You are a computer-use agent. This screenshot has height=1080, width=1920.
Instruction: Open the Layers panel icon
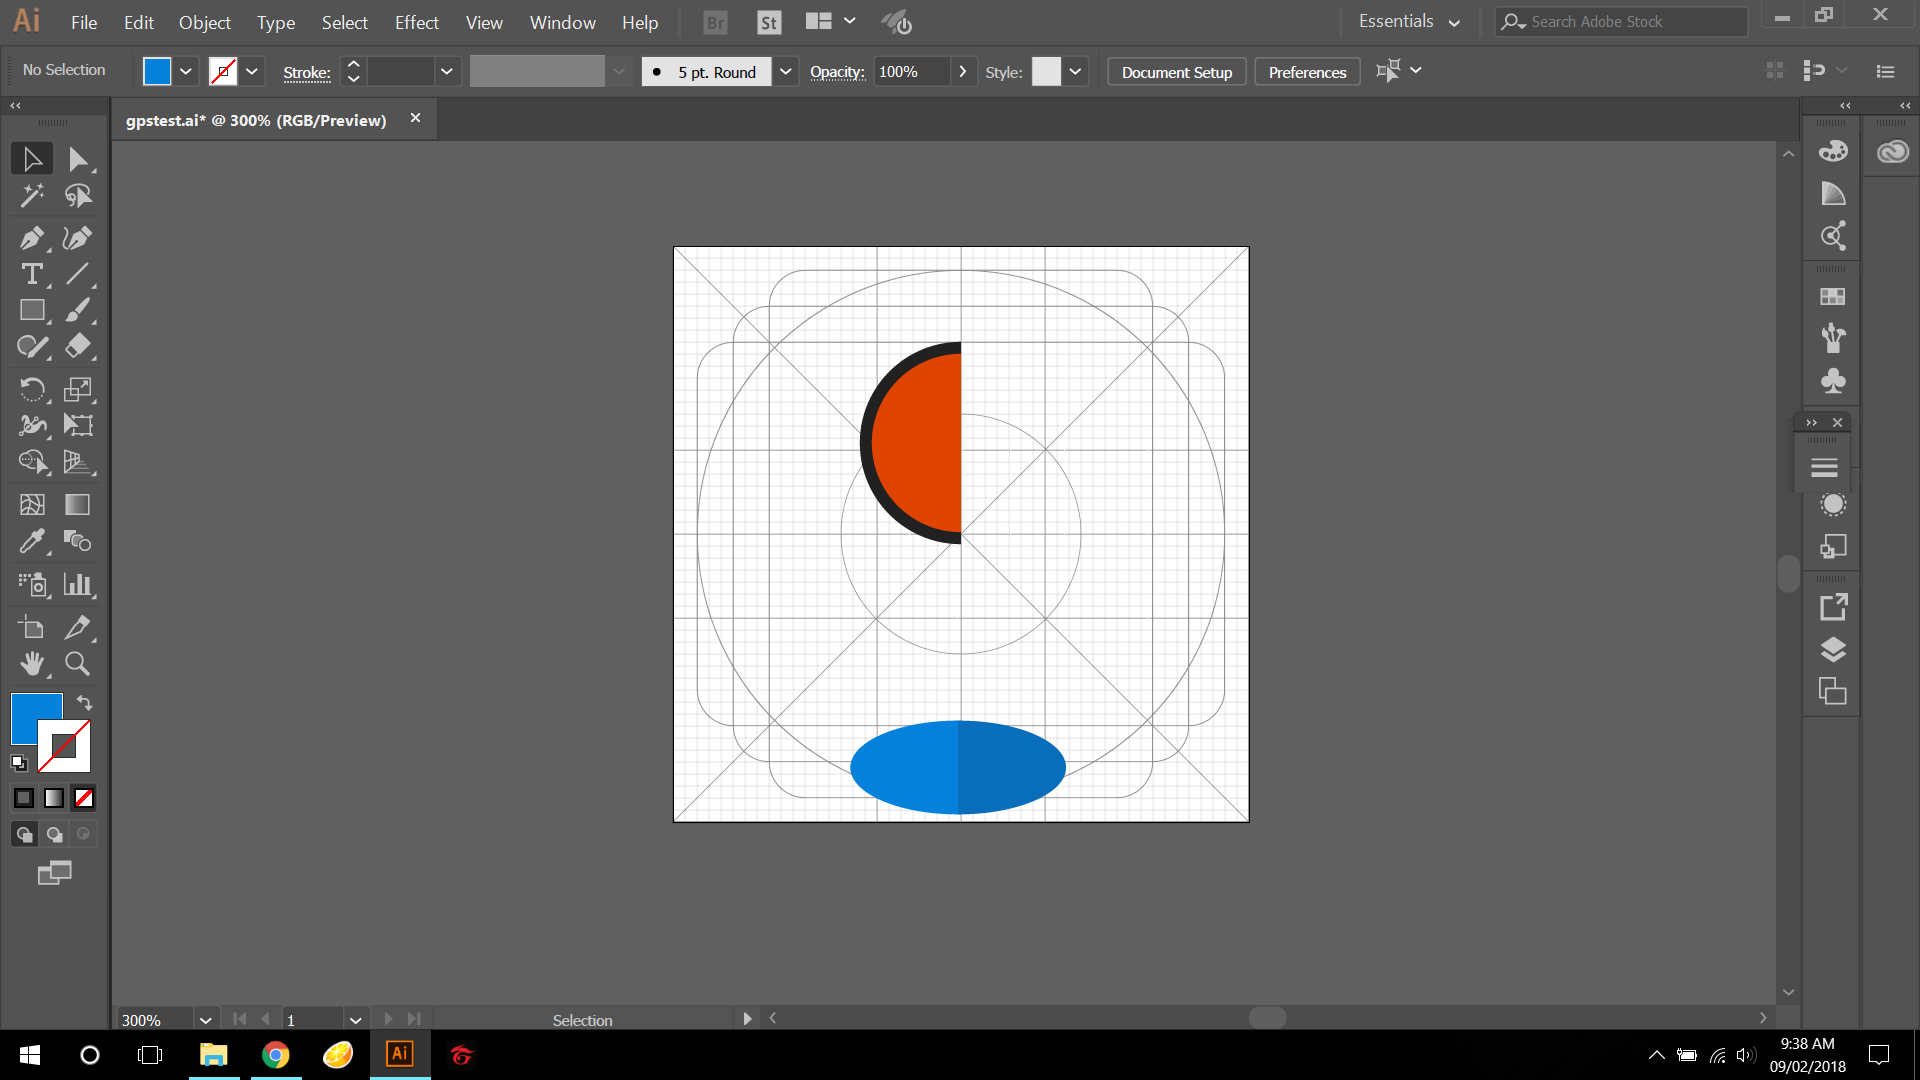pos(1832,650)
